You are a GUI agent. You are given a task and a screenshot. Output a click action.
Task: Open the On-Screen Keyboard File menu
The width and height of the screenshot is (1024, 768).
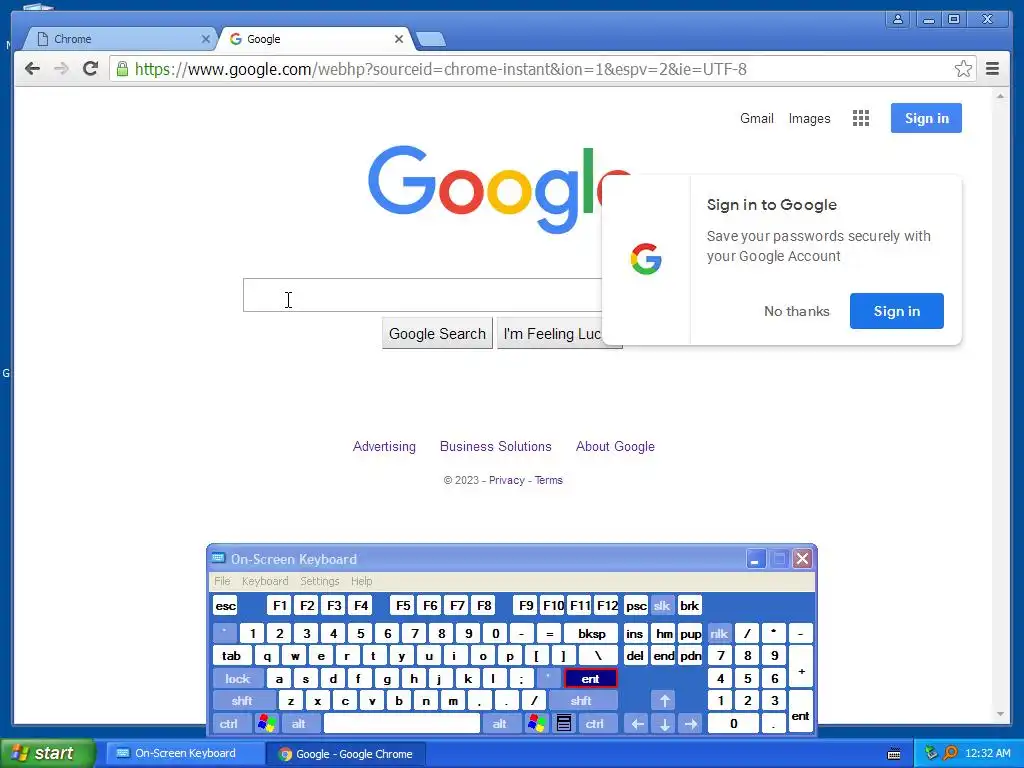pos(222,581)
